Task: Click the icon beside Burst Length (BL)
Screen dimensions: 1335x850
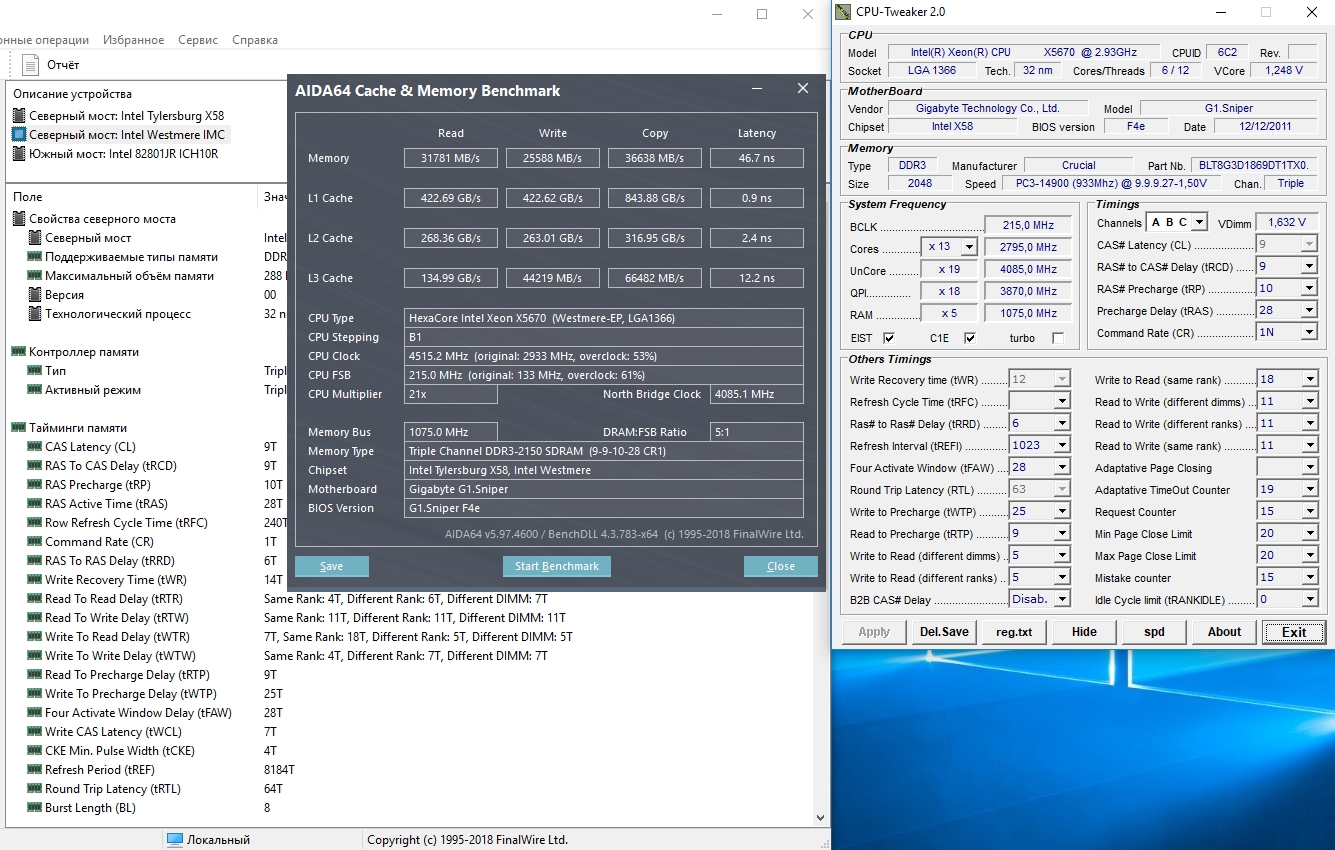Action: pyautogui.click(x=35, y=808)
